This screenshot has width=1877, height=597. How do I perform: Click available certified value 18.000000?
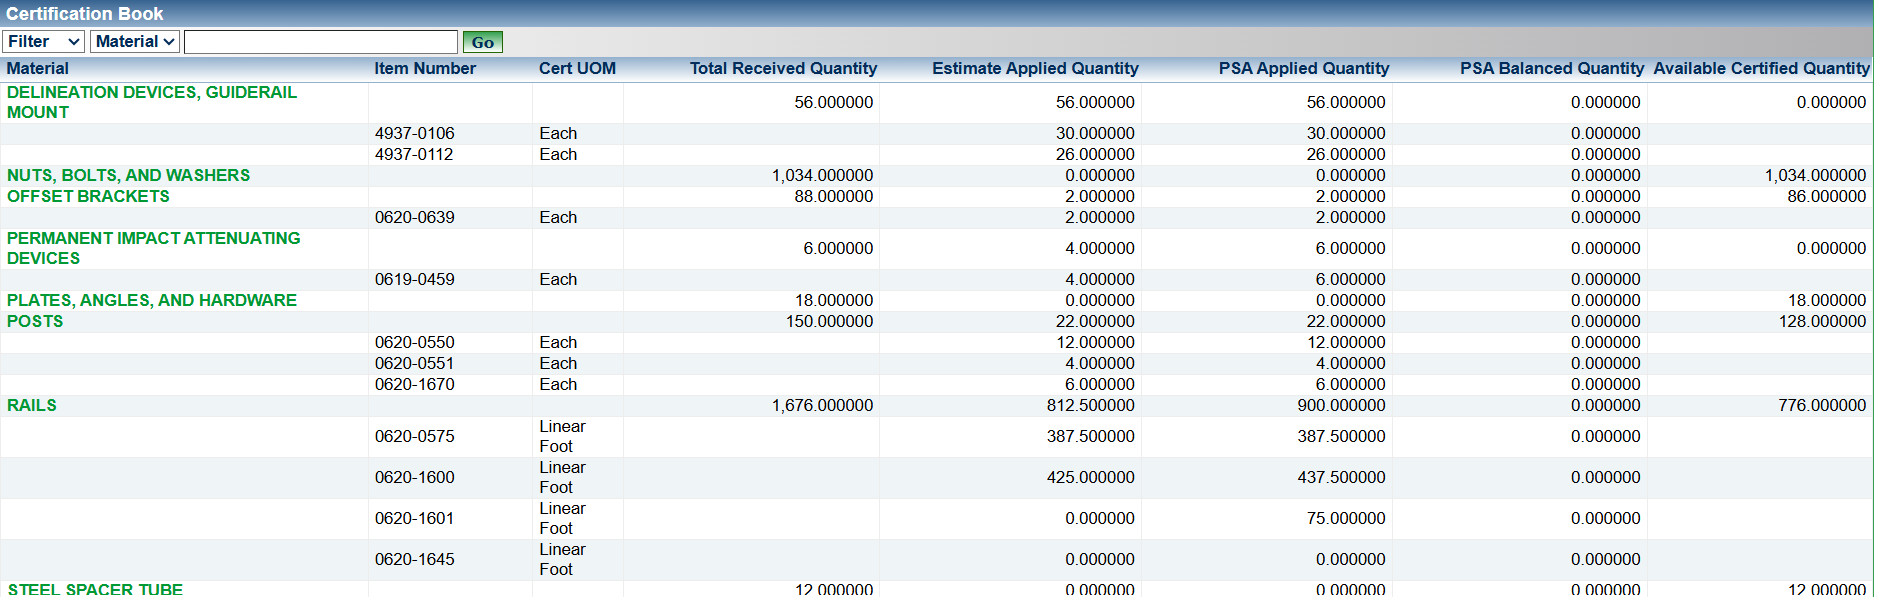click(x=1826, y=300)
